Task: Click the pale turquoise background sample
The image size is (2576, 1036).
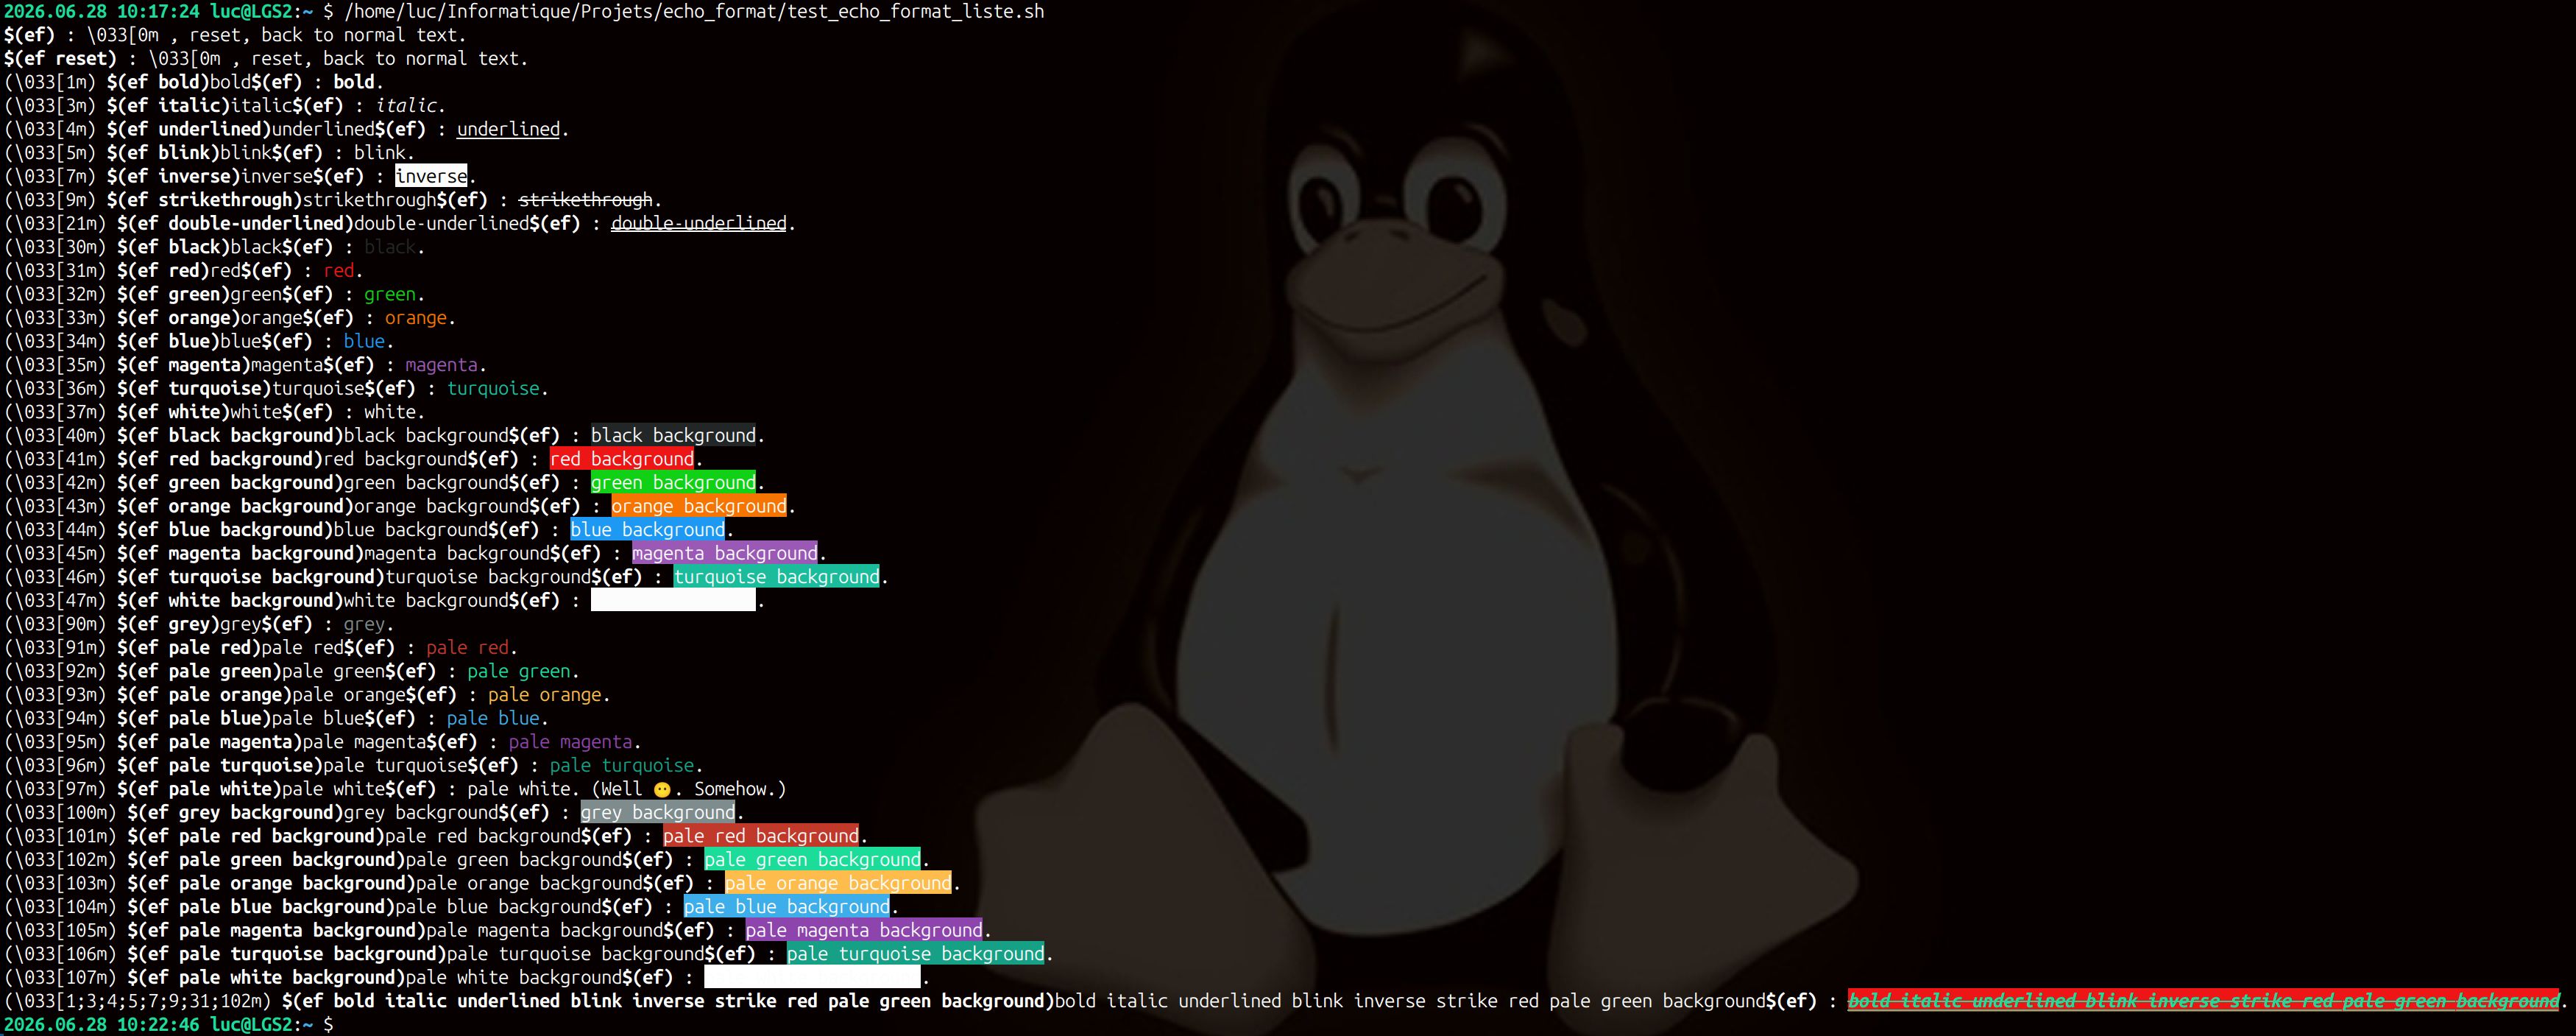Action: click(x=915, y=954)
